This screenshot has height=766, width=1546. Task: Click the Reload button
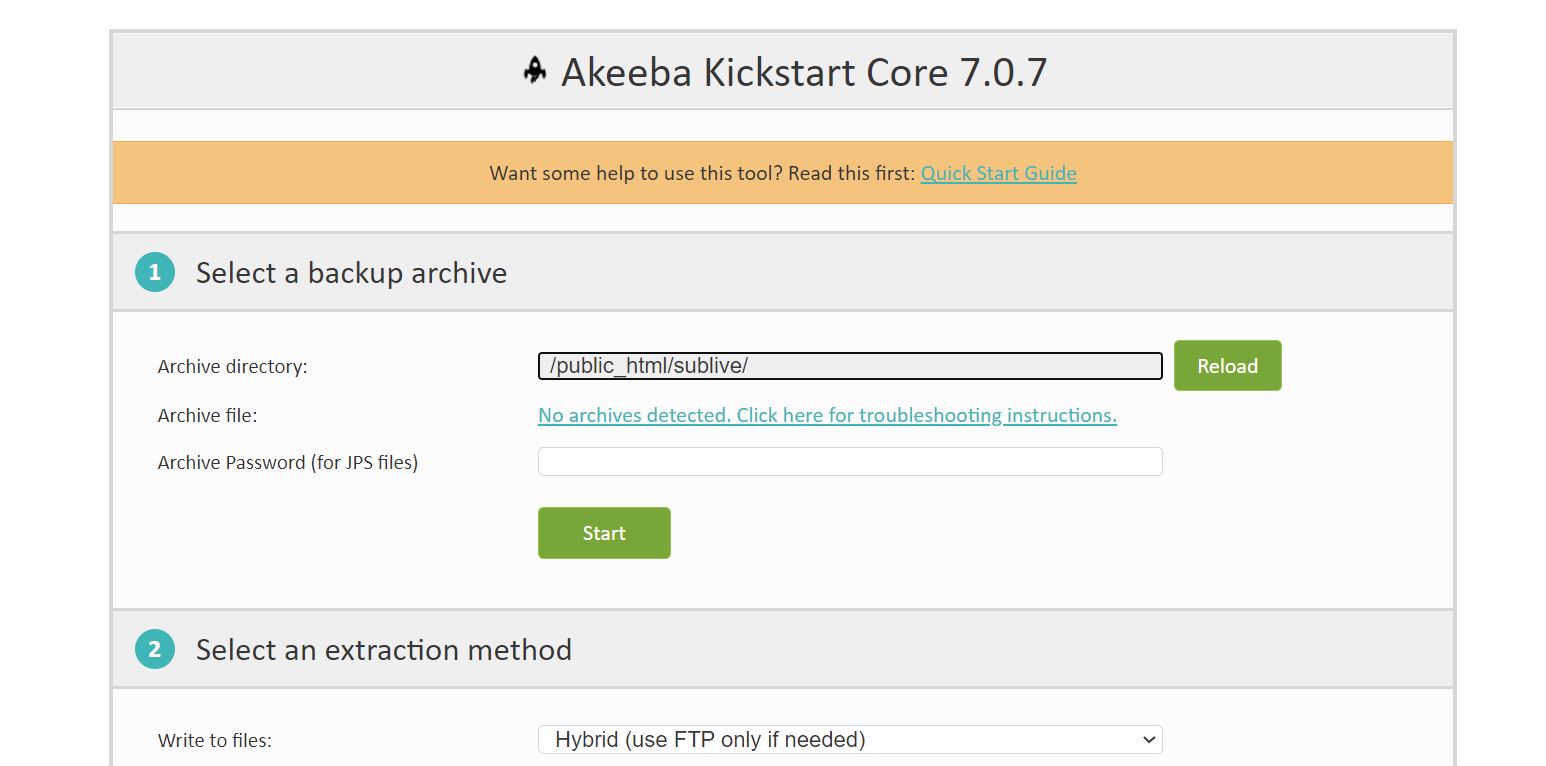coord(1227,366)
